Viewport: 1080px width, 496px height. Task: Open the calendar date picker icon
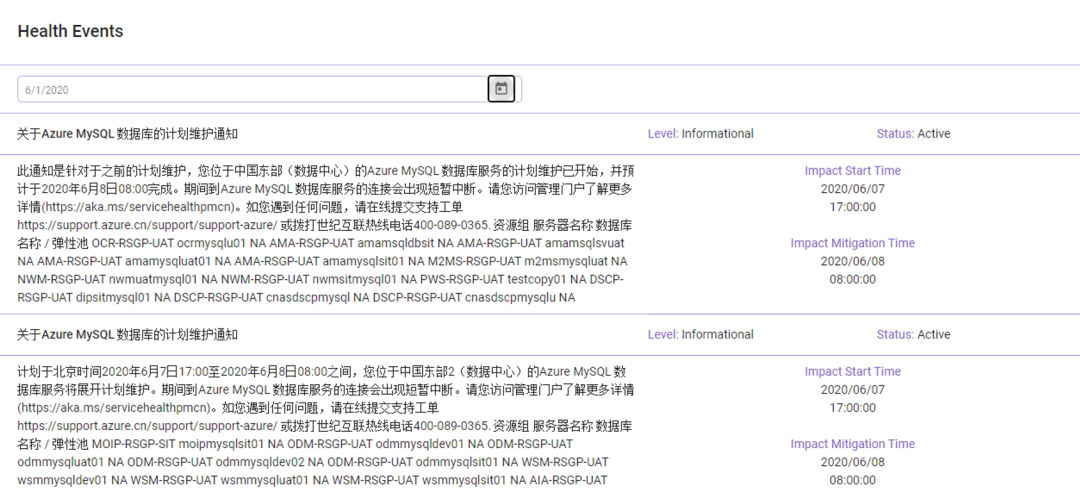coord(501,89)
